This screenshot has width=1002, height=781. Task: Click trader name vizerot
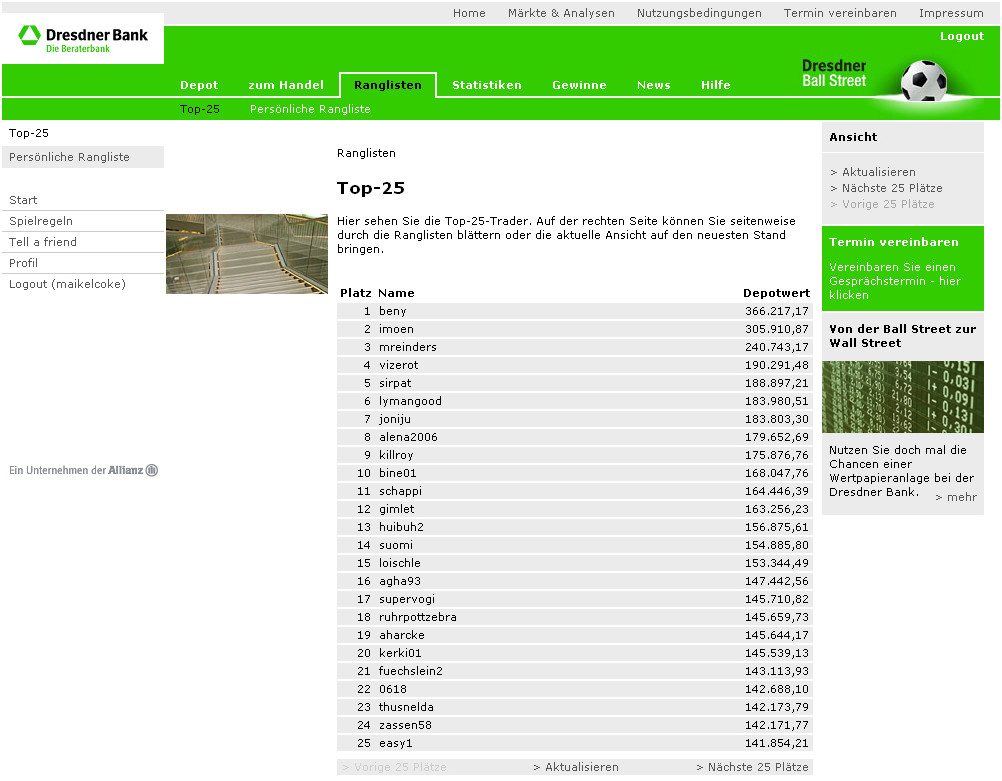399,365
